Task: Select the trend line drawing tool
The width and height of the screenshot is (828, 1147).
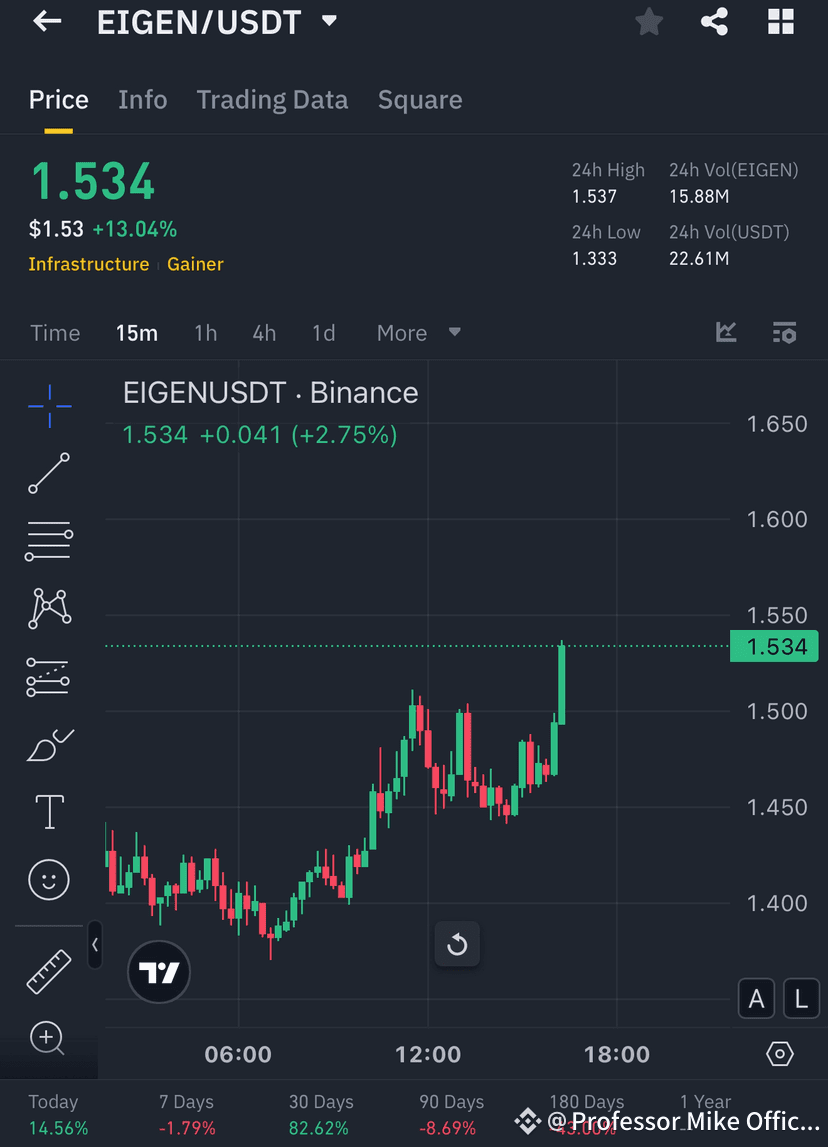Action: (48, 473)
